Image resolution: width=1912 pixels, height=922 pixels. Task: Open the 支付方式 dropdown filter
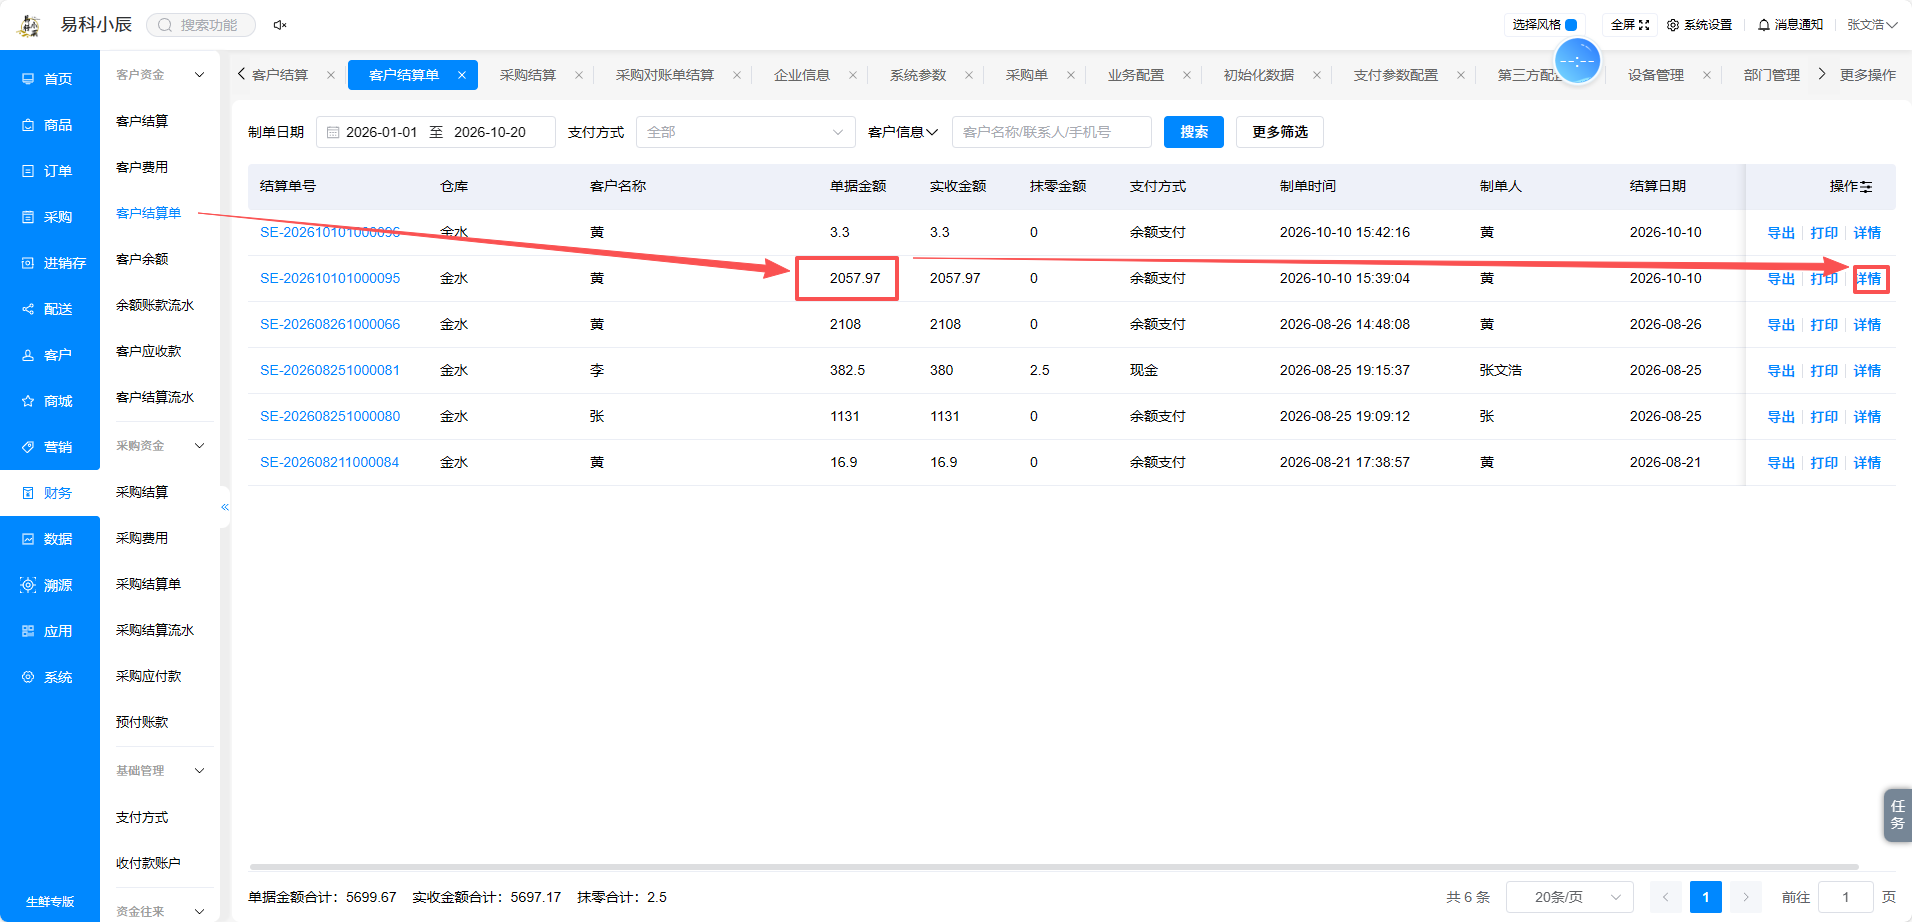[745, 132]
